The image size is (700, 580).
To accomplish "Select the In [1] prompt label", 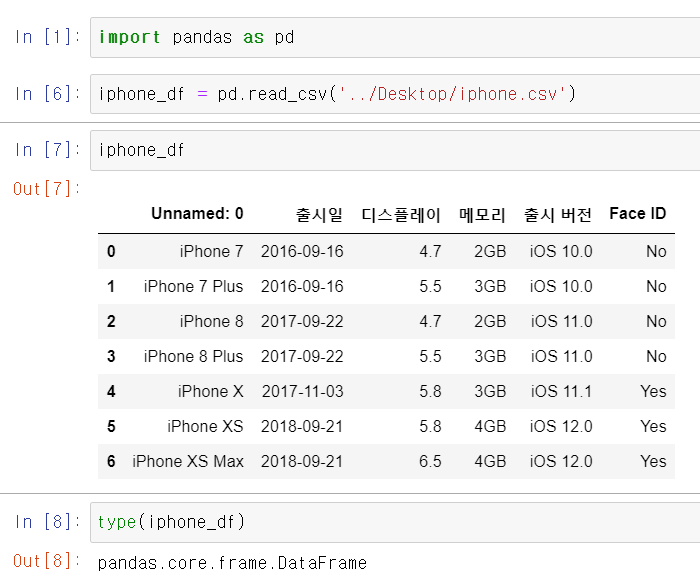I will 47,37.
